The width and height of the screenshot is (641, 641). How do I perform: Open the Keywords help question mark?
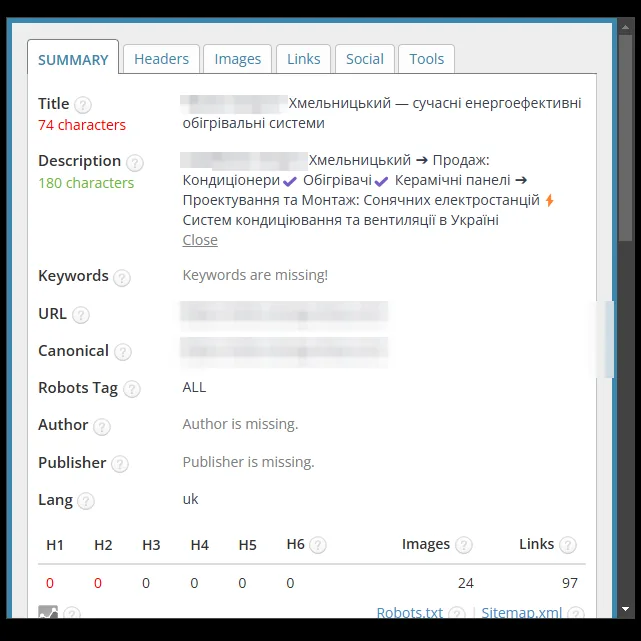[x=122, y=278]
